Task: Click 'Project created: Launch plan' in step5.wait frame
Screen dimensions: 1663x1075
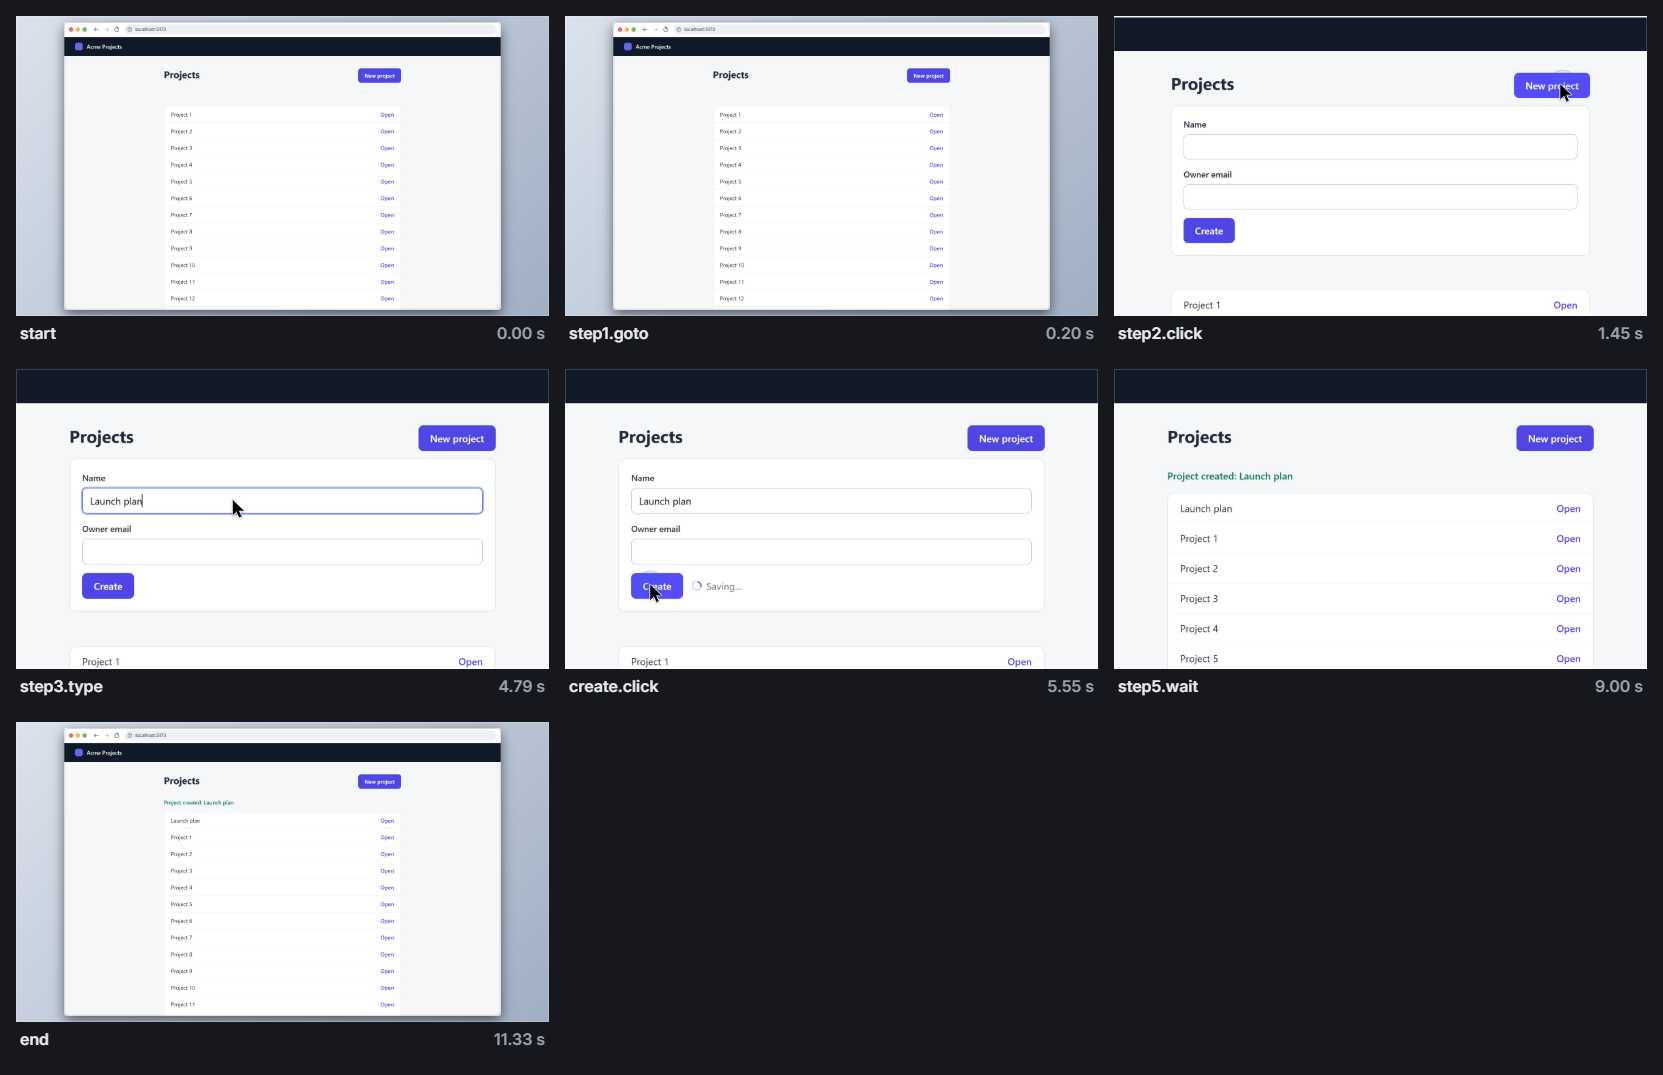Action: tap(1230, 477)
